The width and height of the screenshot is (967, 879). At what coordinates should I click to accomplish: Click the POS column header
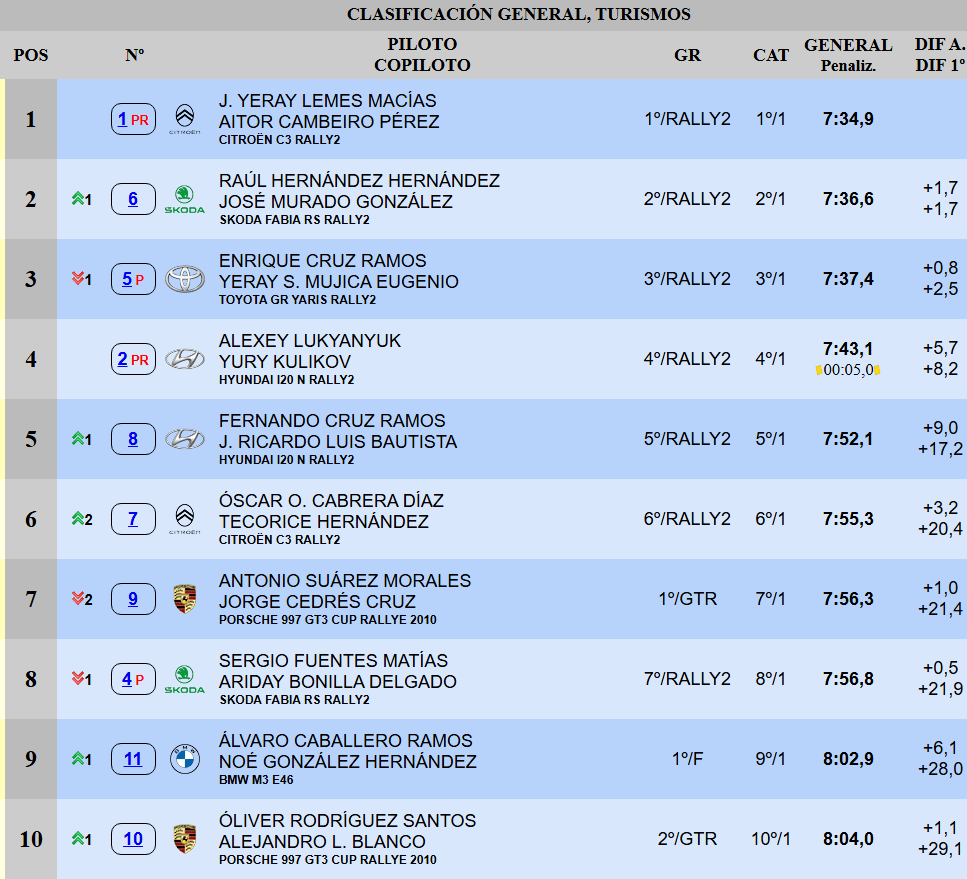(x=31, y=55)
